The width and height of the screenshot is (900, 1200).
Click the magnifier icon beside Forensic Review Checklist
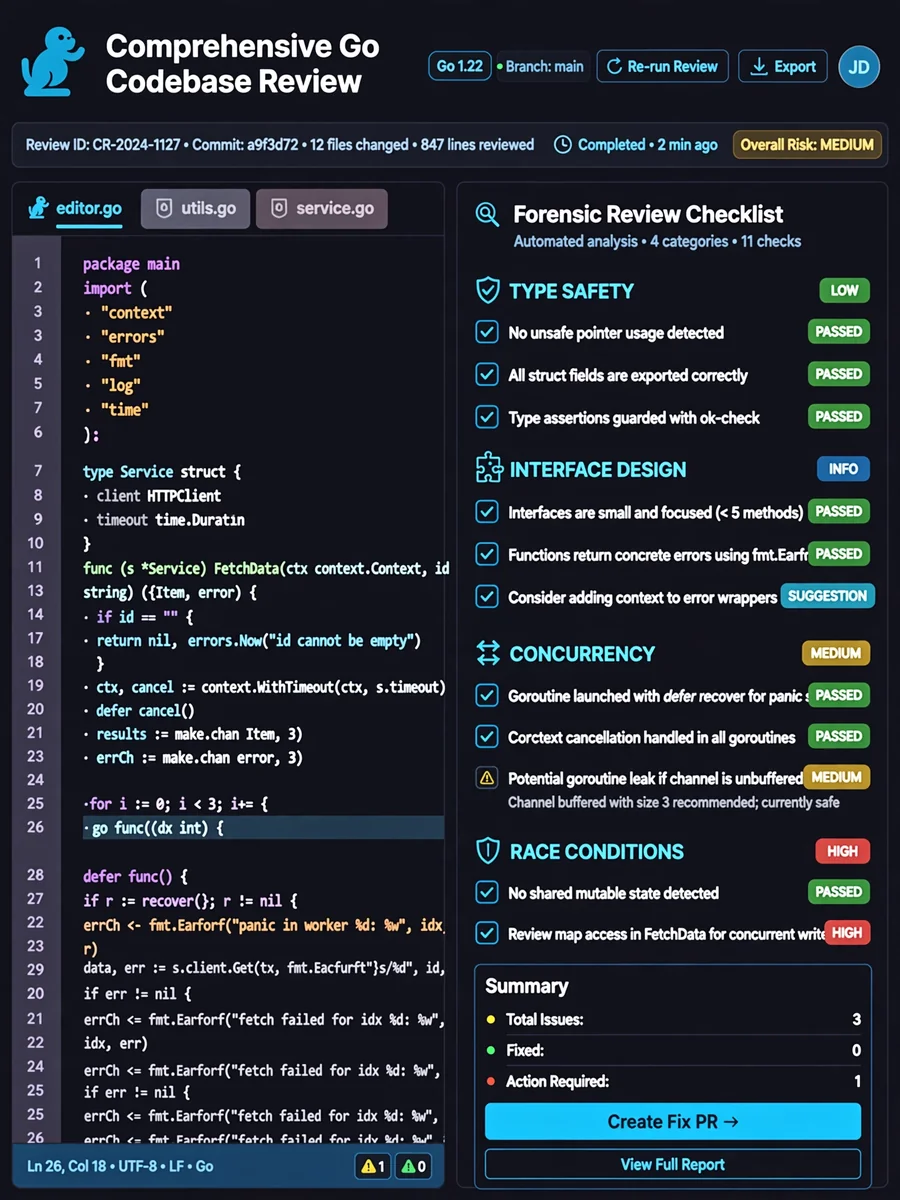(x=487, y=214)
